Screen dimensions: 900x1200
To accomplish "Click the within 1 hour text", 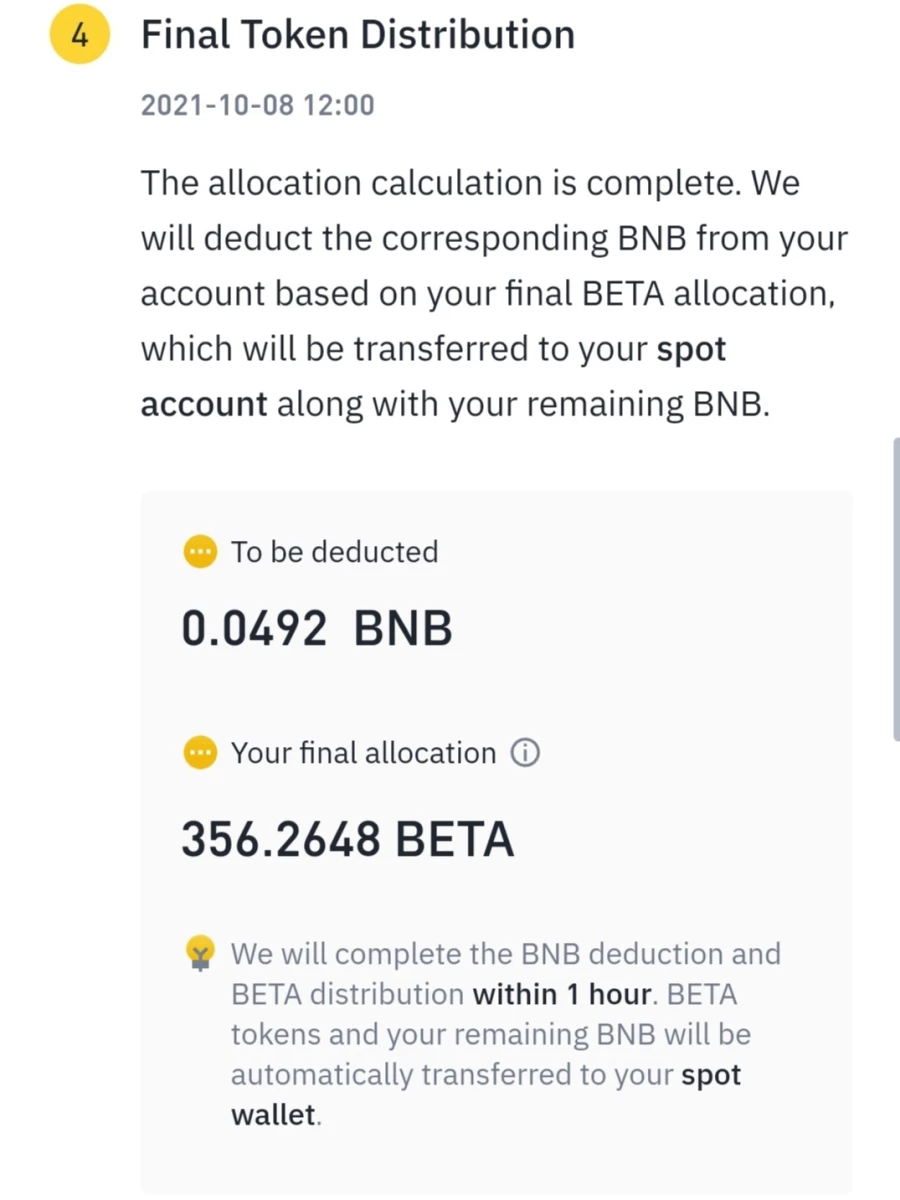I will pos(562,994).
